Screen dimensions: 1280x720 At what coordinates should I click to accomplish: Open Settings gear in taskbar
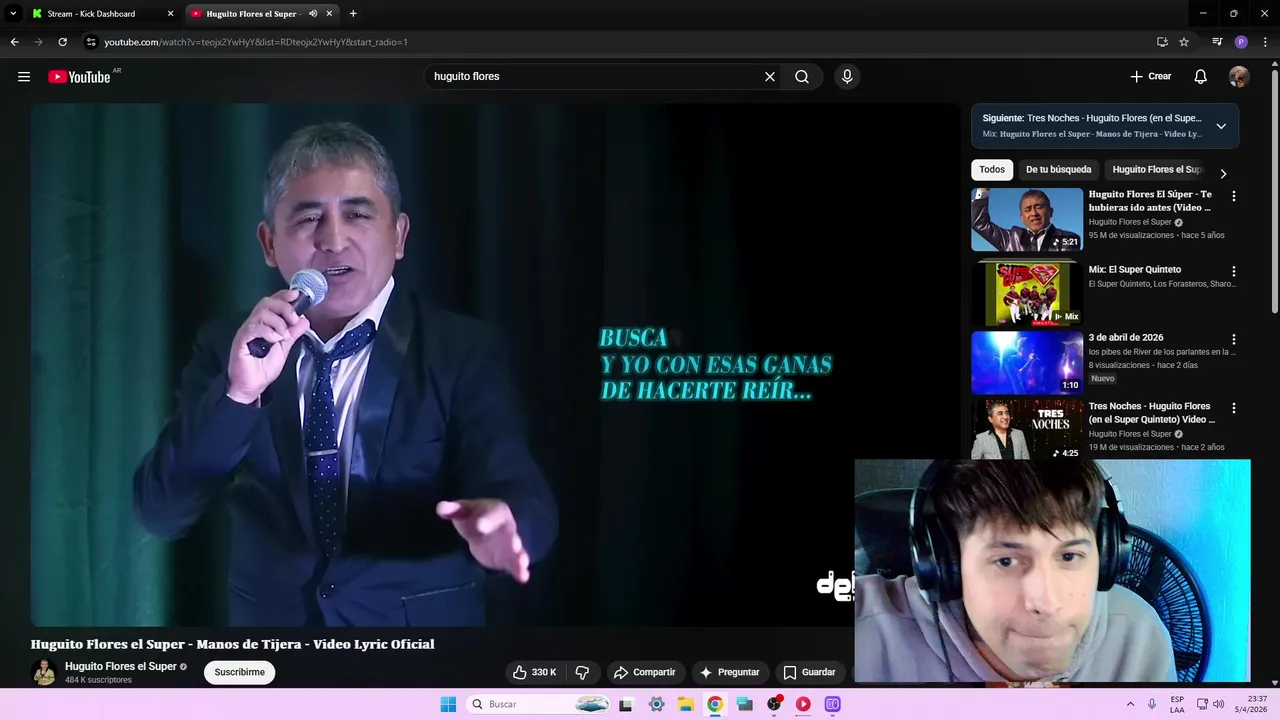pos(656,704)
